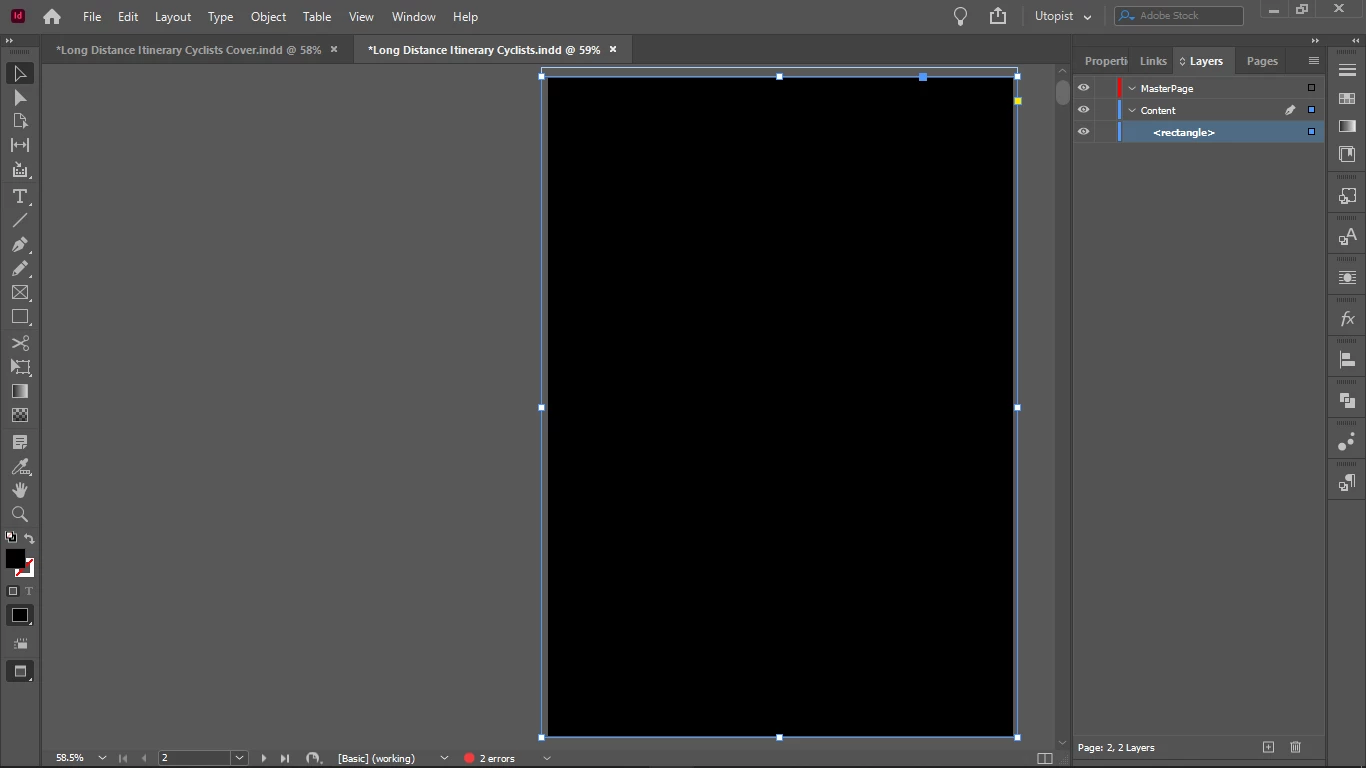Select the Note tool

(x=20, y=442)
